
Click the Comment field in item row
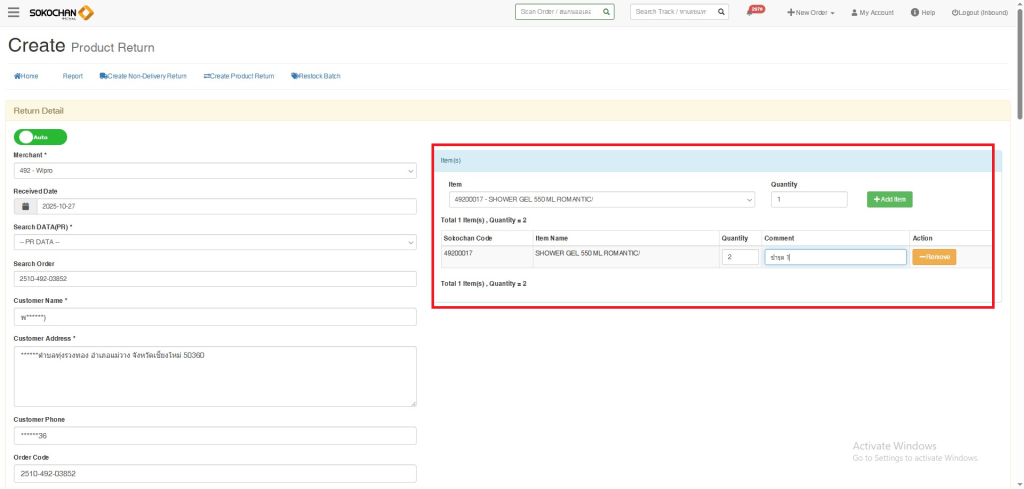click(835, 257)
